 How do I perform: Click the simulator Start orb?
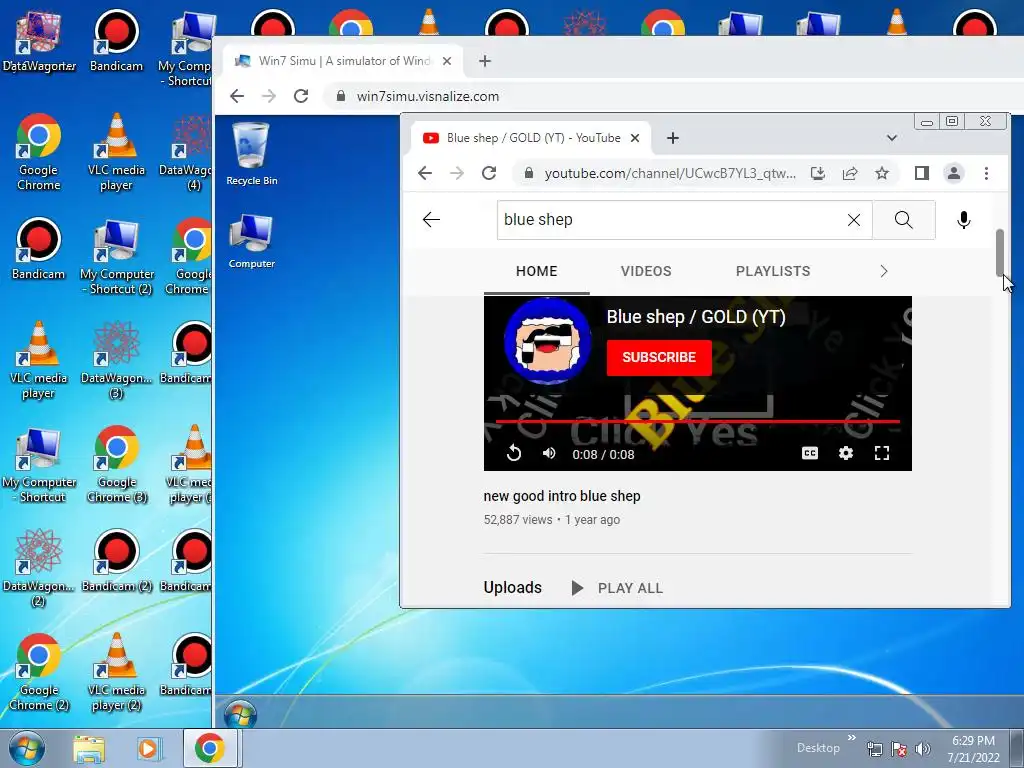point(240,713)
